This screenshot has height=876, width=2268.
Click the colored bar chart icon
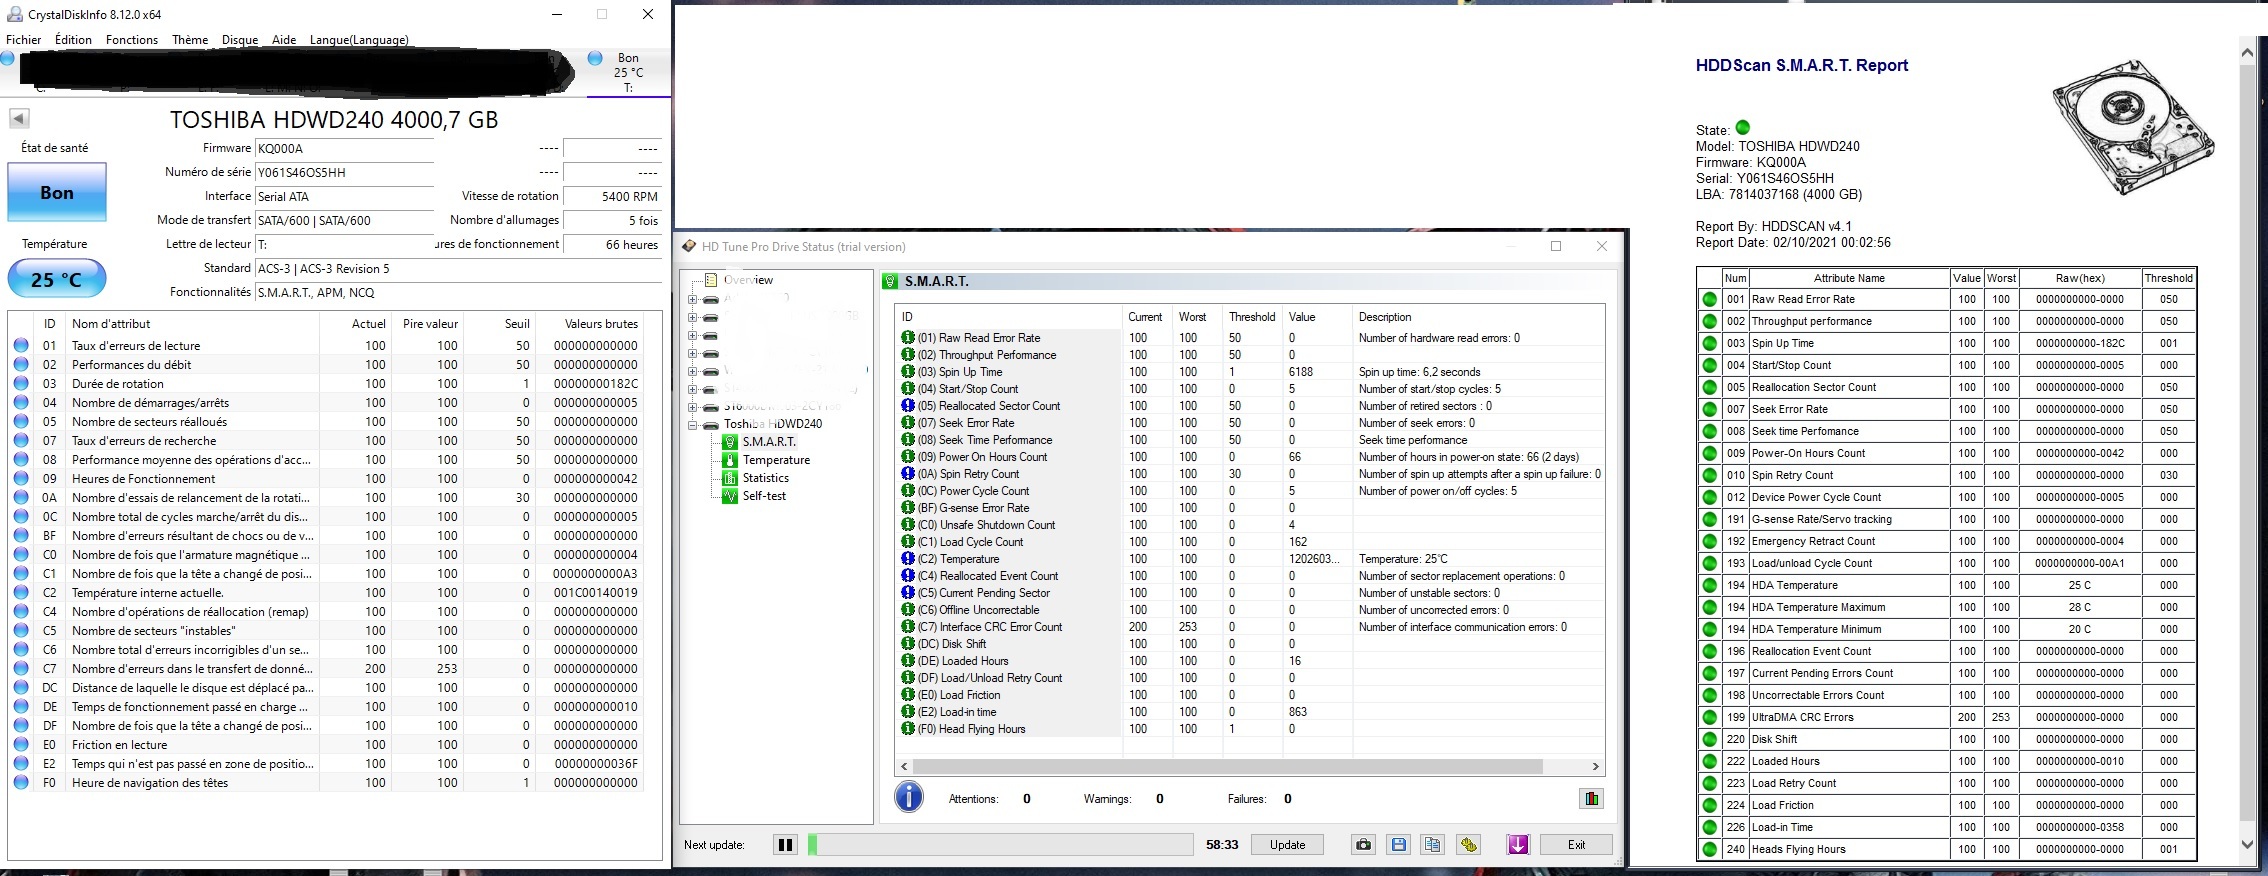point(1591,798)
